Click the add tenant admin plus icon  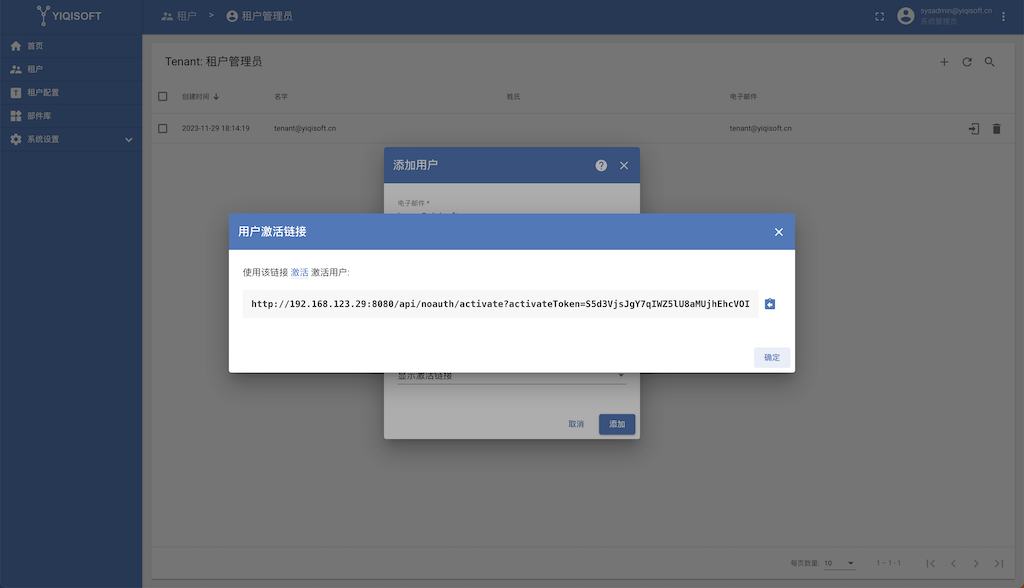coord(944,62)
